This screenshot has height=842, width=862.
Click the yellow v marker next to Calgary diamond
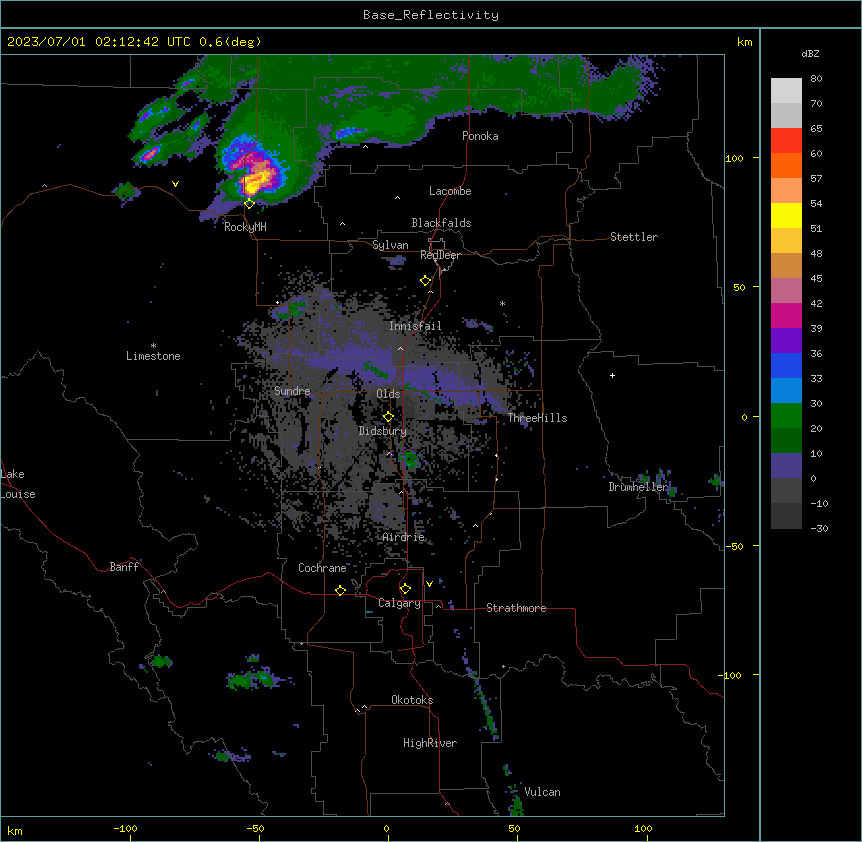429,584
